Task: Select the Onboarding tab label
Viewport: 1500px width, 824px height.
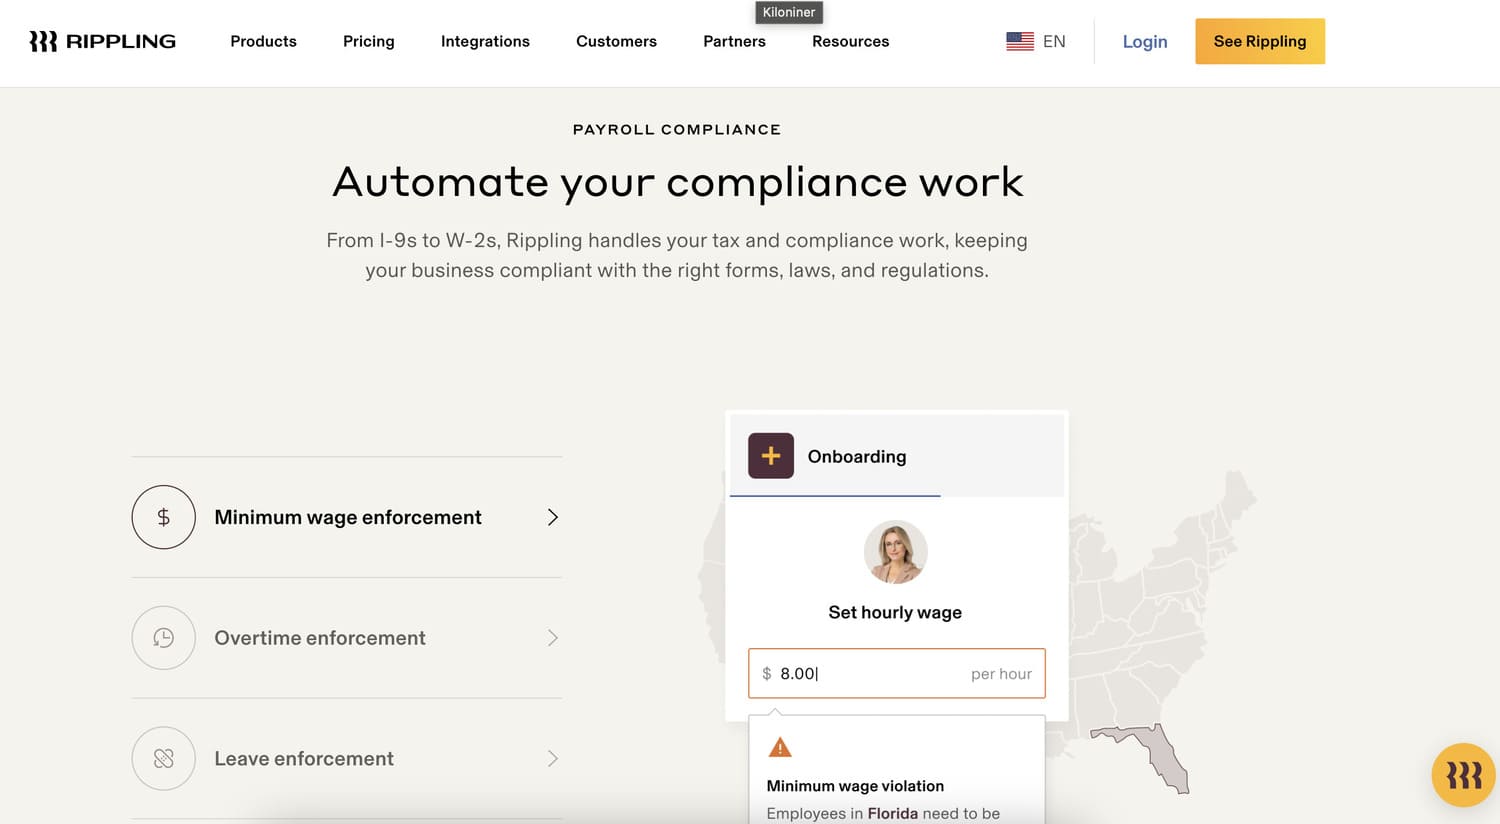Action: [857, 456]
